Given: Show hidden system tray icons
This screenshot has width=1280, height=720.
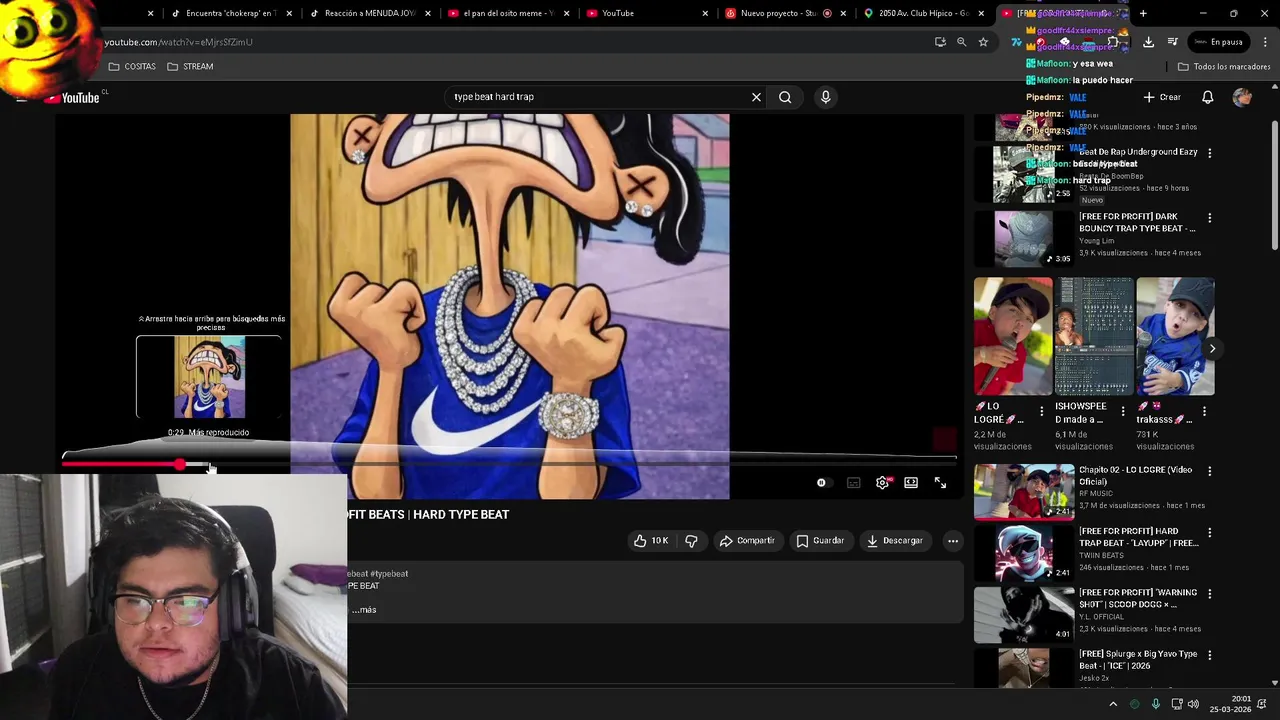Looking at the screenshot, I should pyautogui.click(x=1113, y=704).
